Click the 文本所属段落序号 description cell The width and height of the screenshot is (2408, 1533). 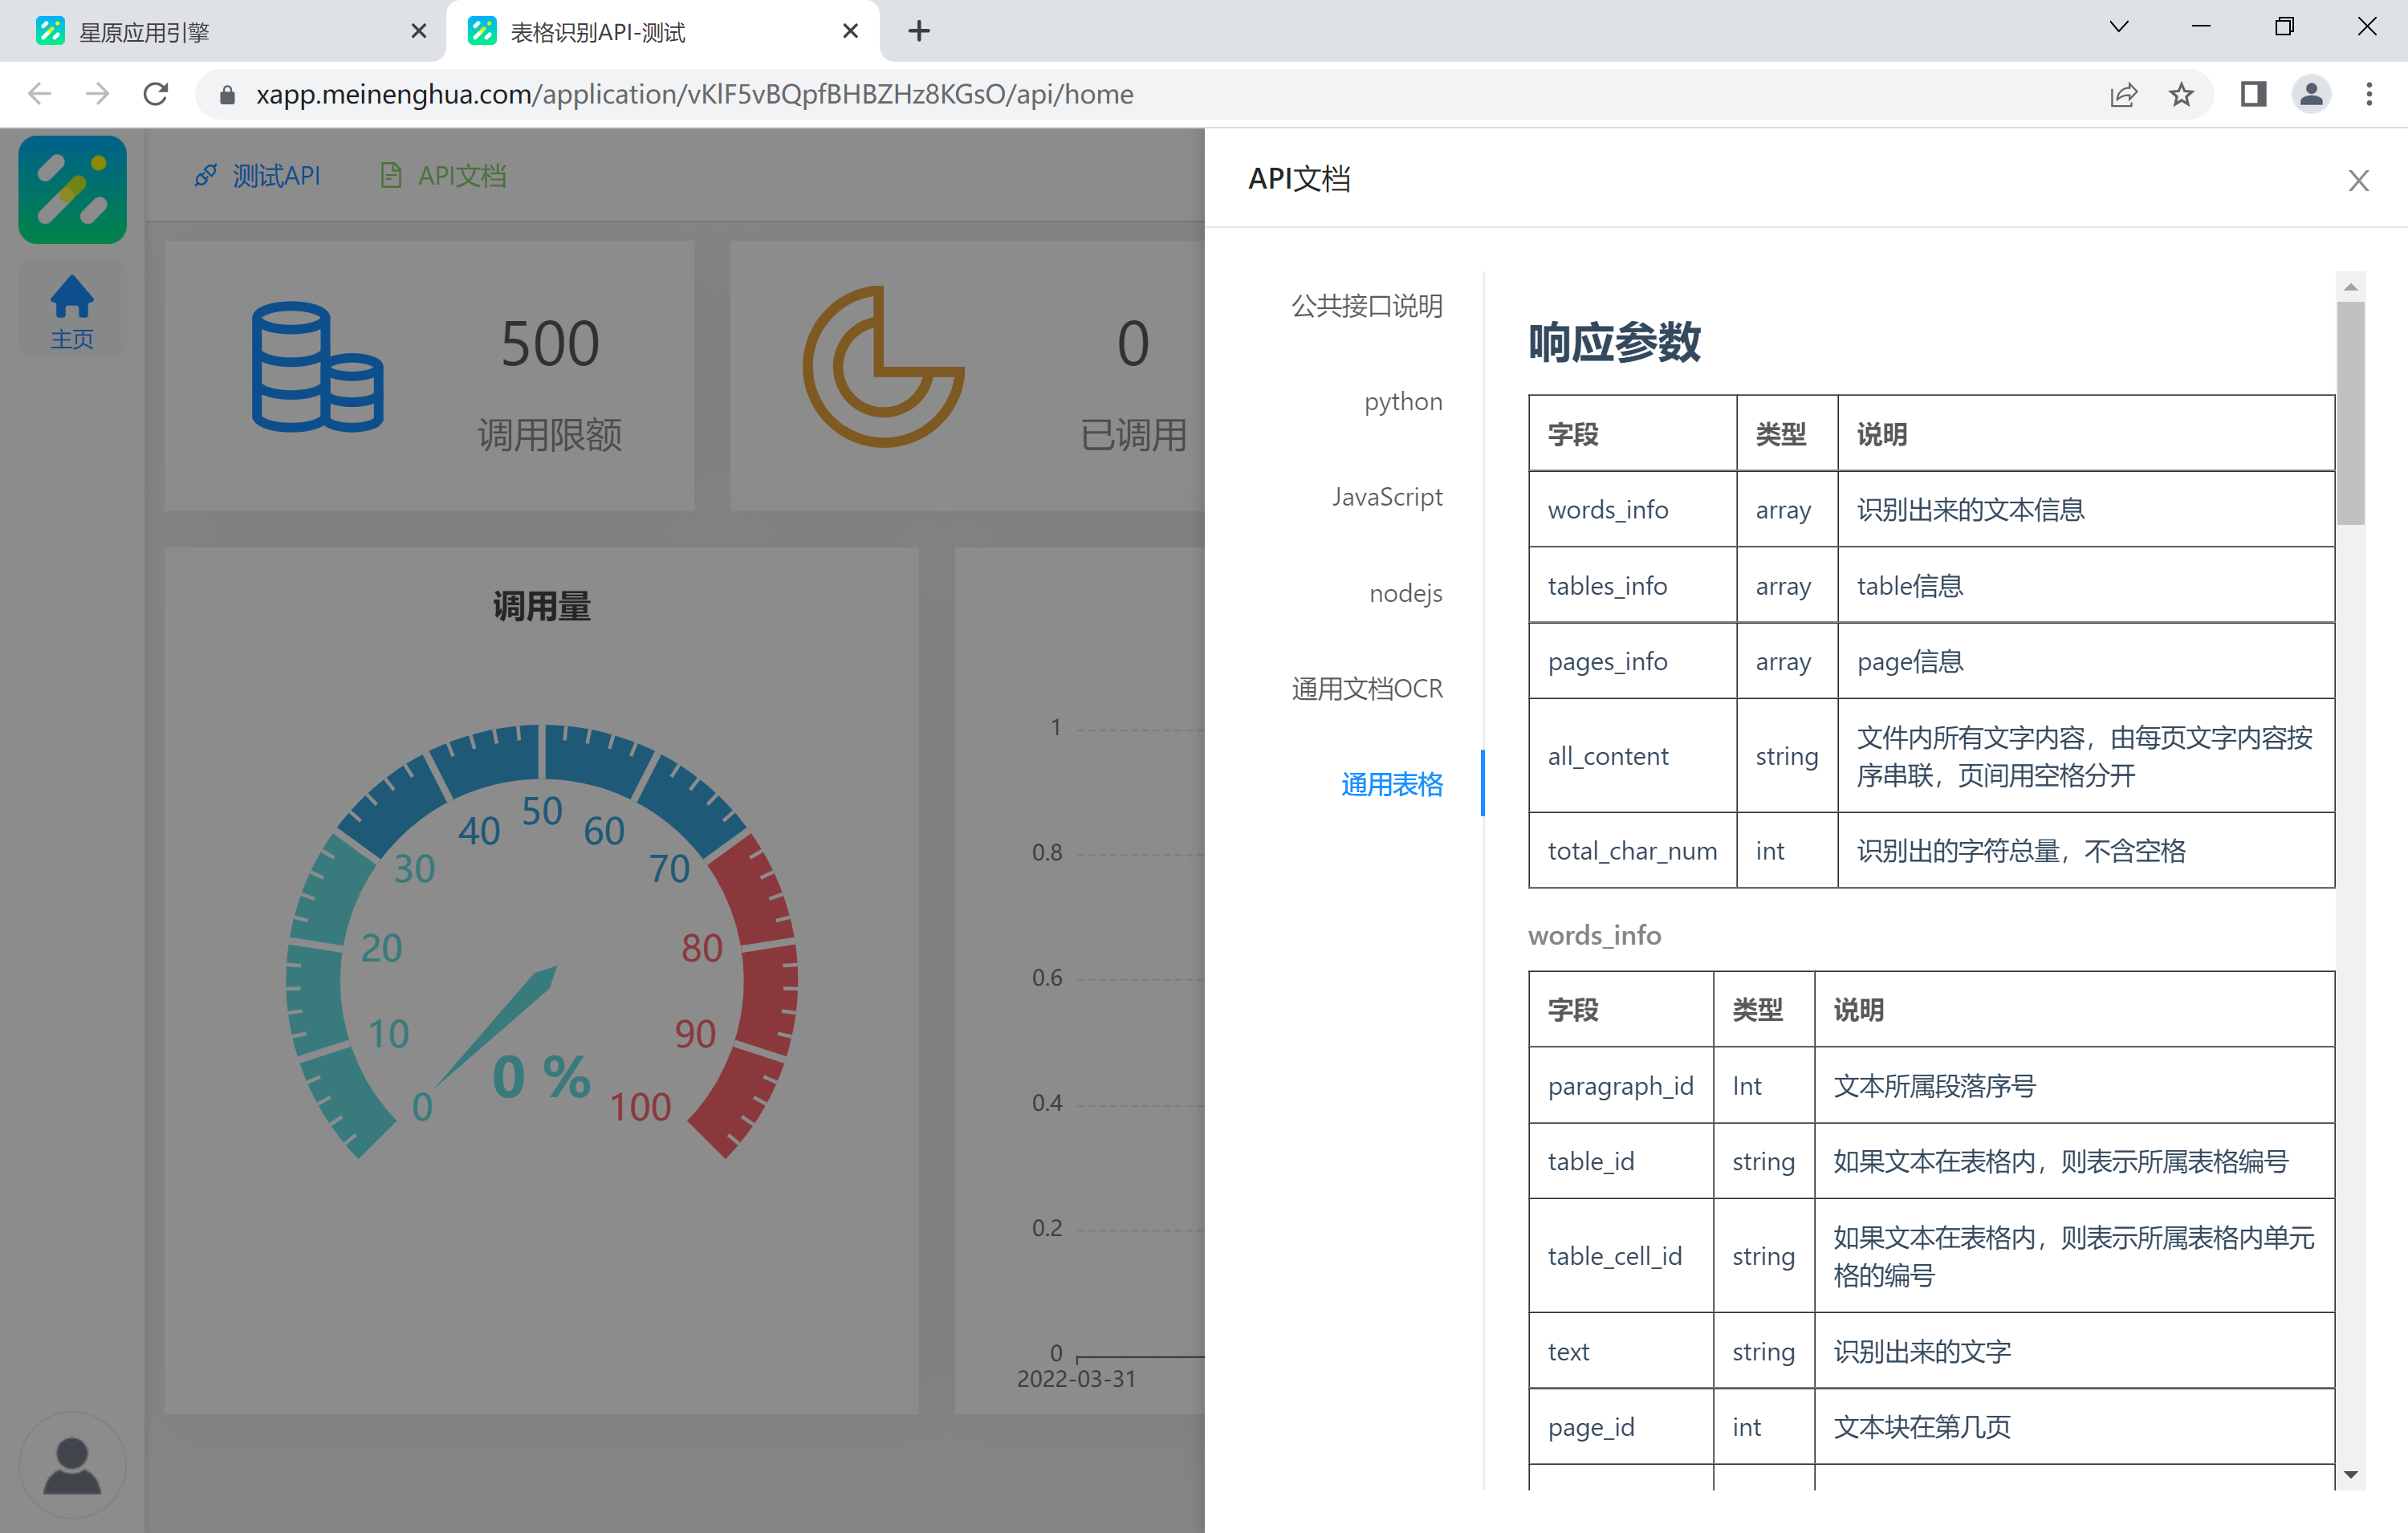2073,1085
